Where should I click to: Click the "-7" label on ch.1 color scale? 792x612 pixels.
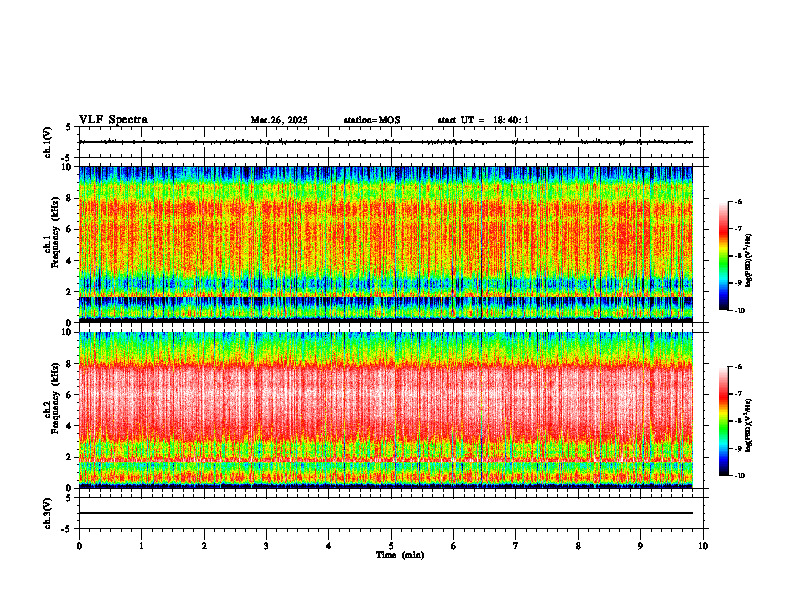(738, 229)
